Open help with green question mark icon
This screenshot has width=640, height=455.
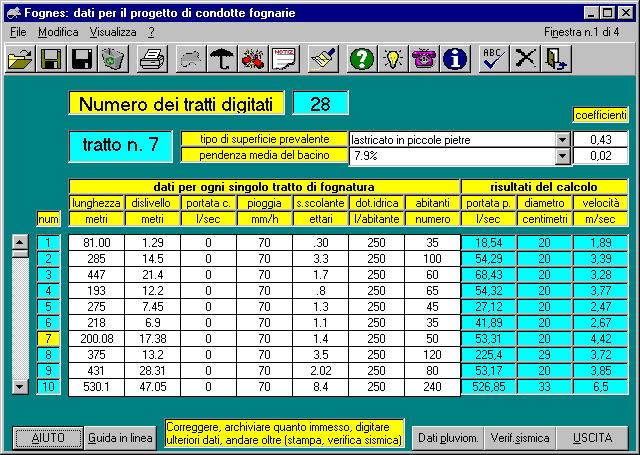pyautogui.click(x=362, y=60)
